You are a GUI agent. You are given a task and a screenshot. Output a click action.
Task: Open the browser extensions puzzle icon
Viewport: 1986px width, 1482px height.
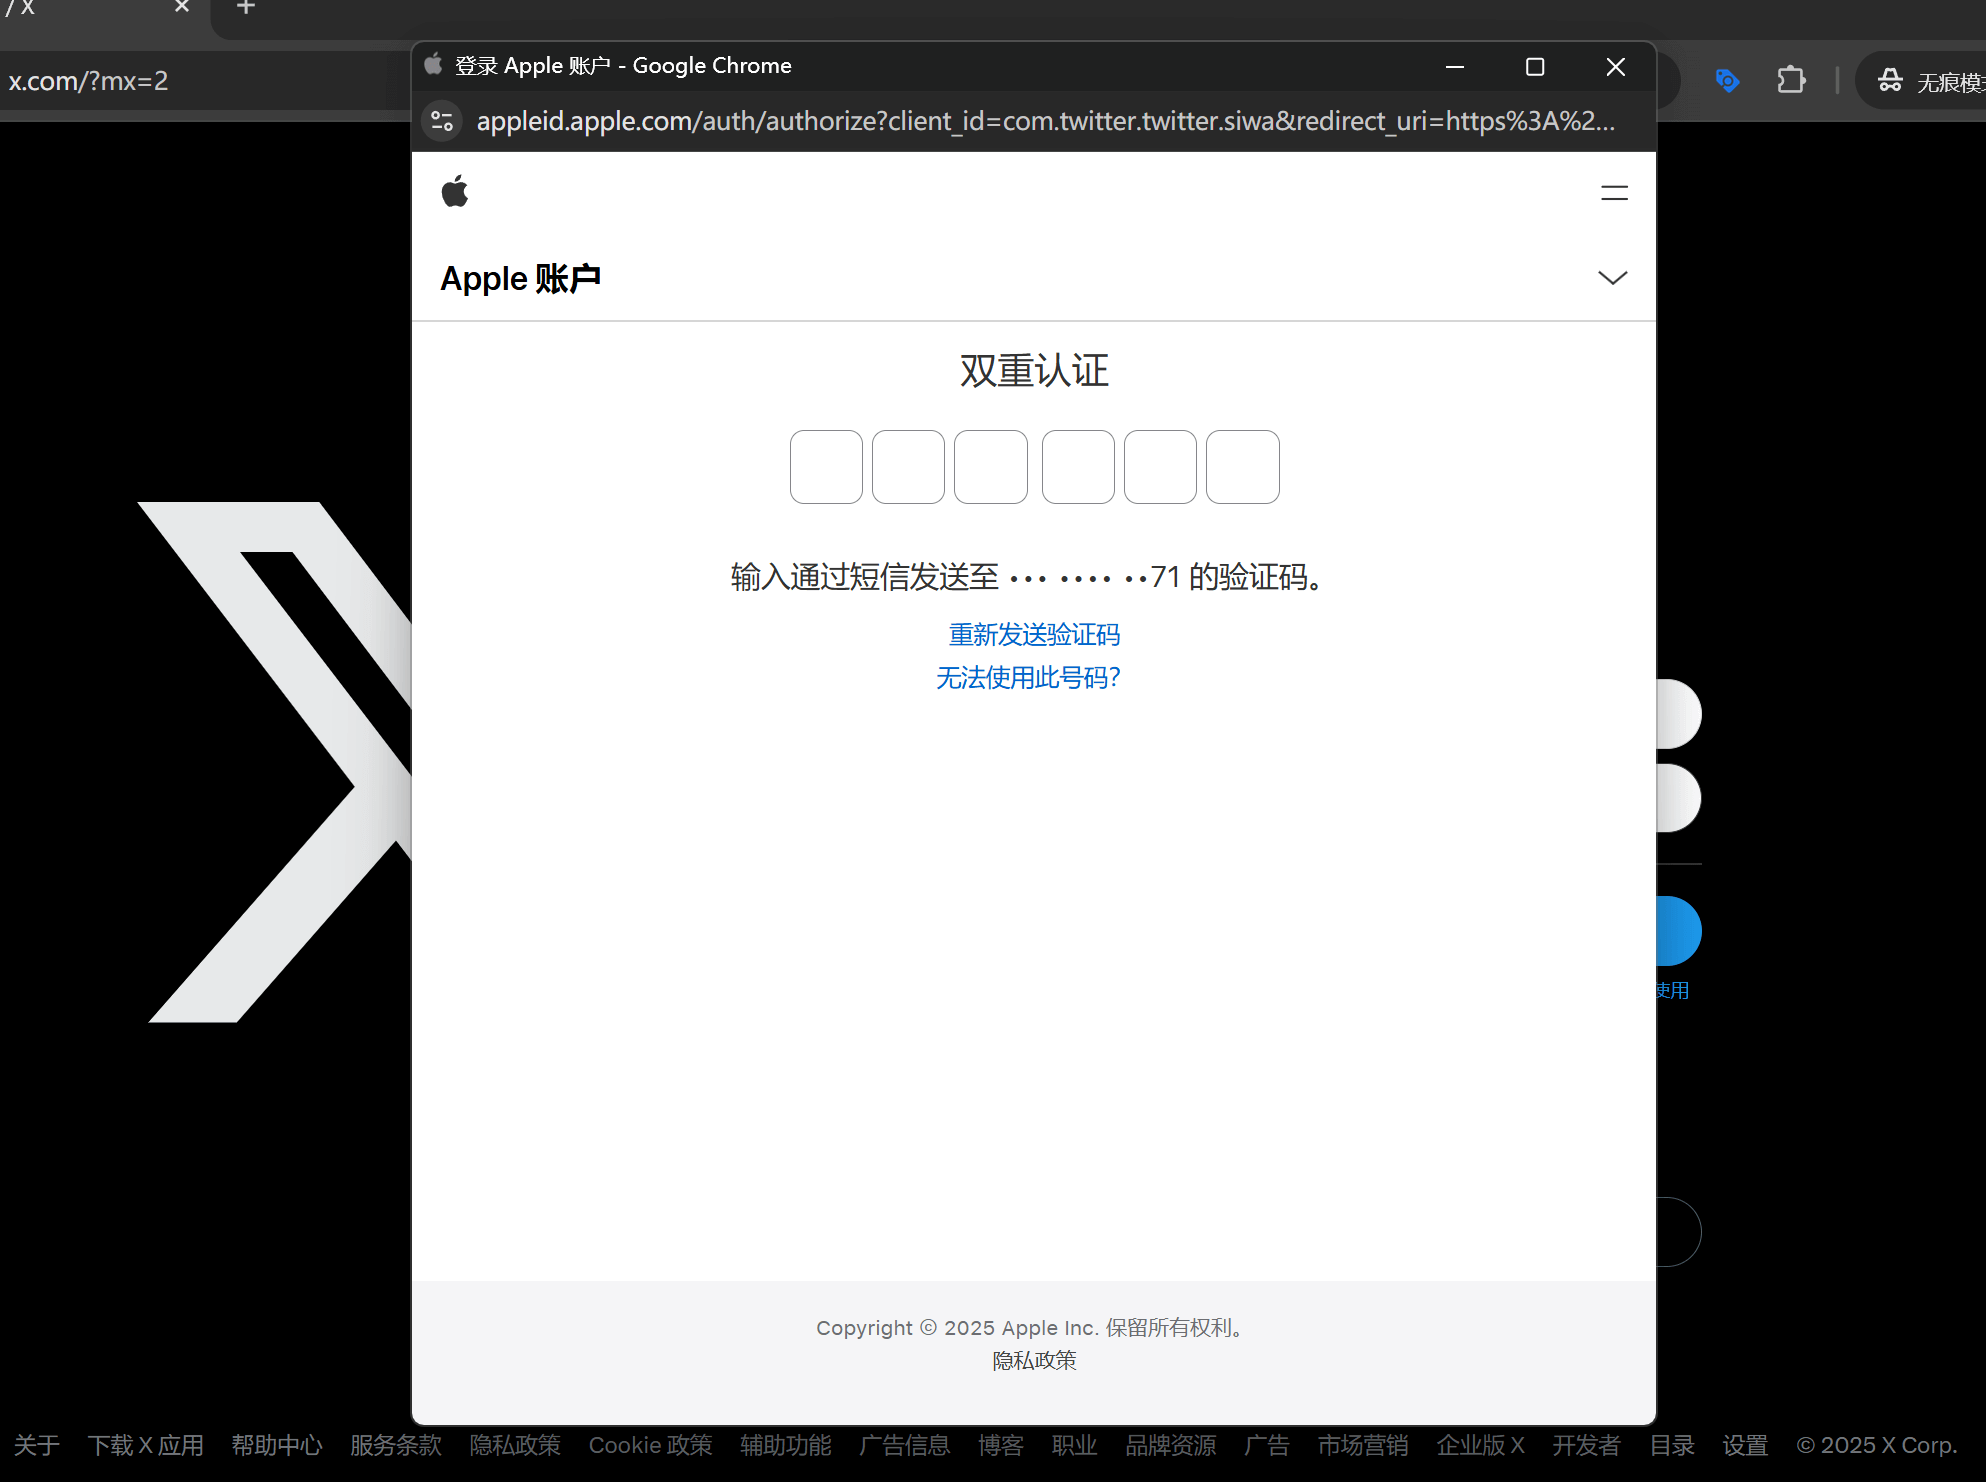(x=1791, y=80)
